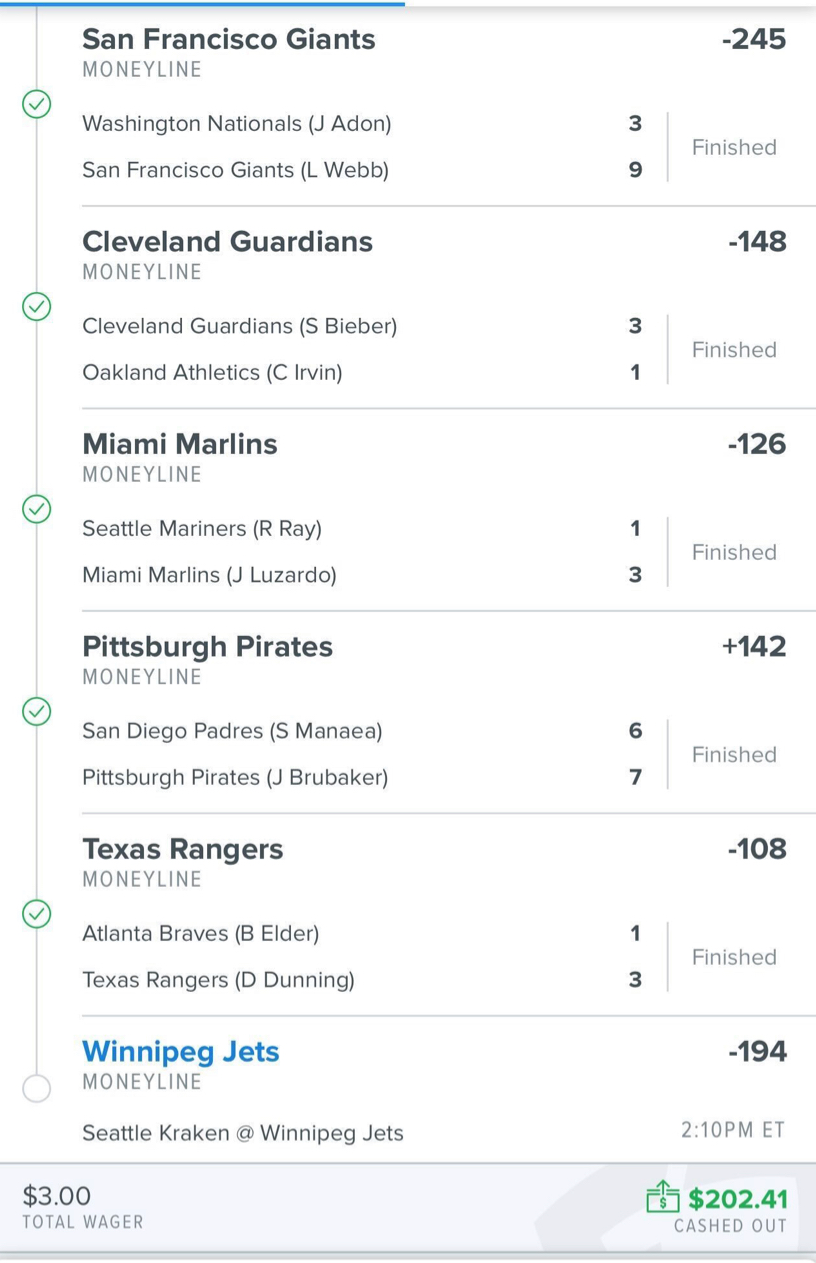Click the $3.00 total wager amount

click(x=57, y=1195)
